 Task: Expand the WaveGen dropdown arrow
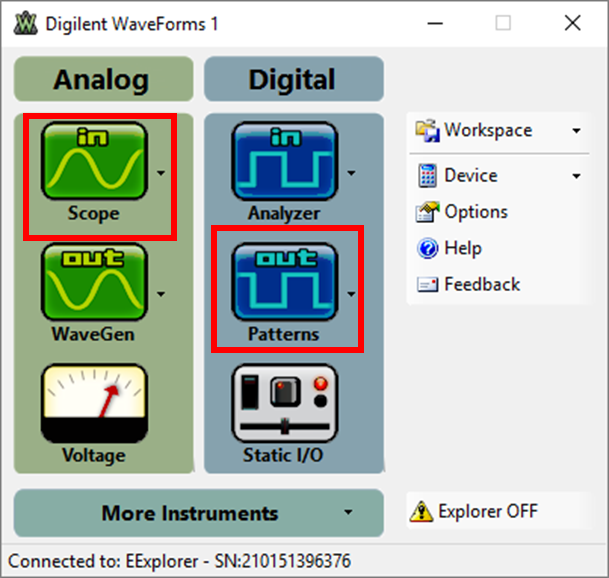161,294
